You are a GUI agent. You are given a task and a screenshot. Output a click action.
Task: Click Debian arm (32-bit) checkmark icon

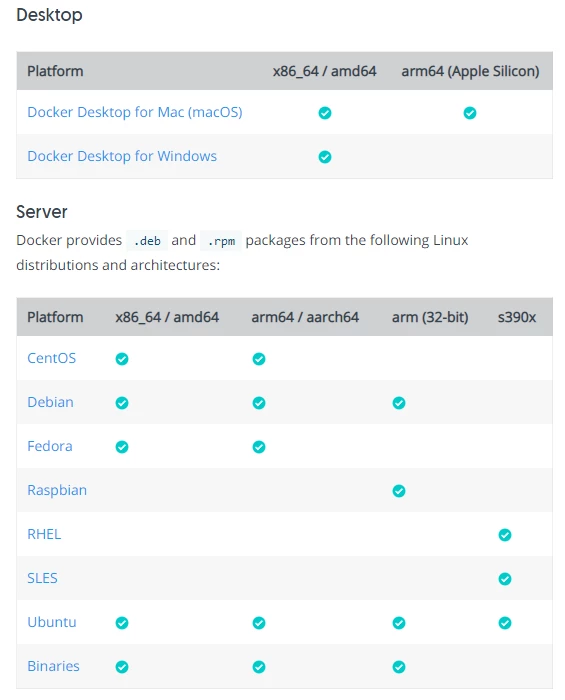click(x=399, y=403)
